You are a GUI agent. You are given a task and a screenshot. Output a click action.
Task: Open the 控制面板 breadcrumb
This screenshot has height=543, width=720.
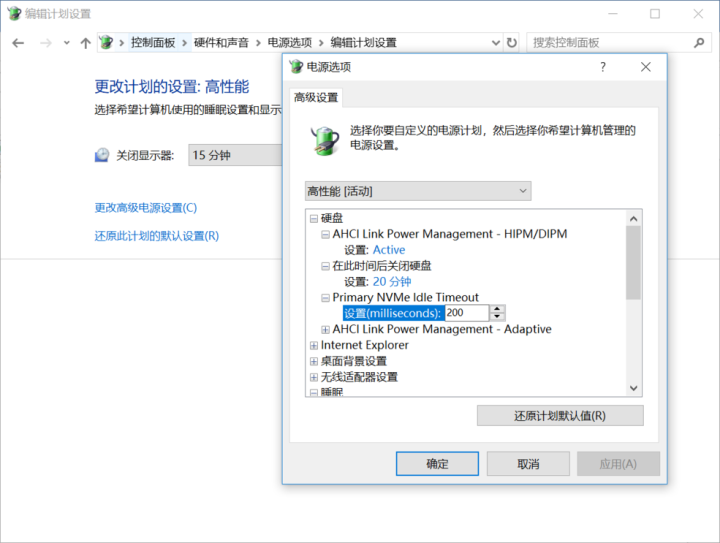(x=153, y=43)
